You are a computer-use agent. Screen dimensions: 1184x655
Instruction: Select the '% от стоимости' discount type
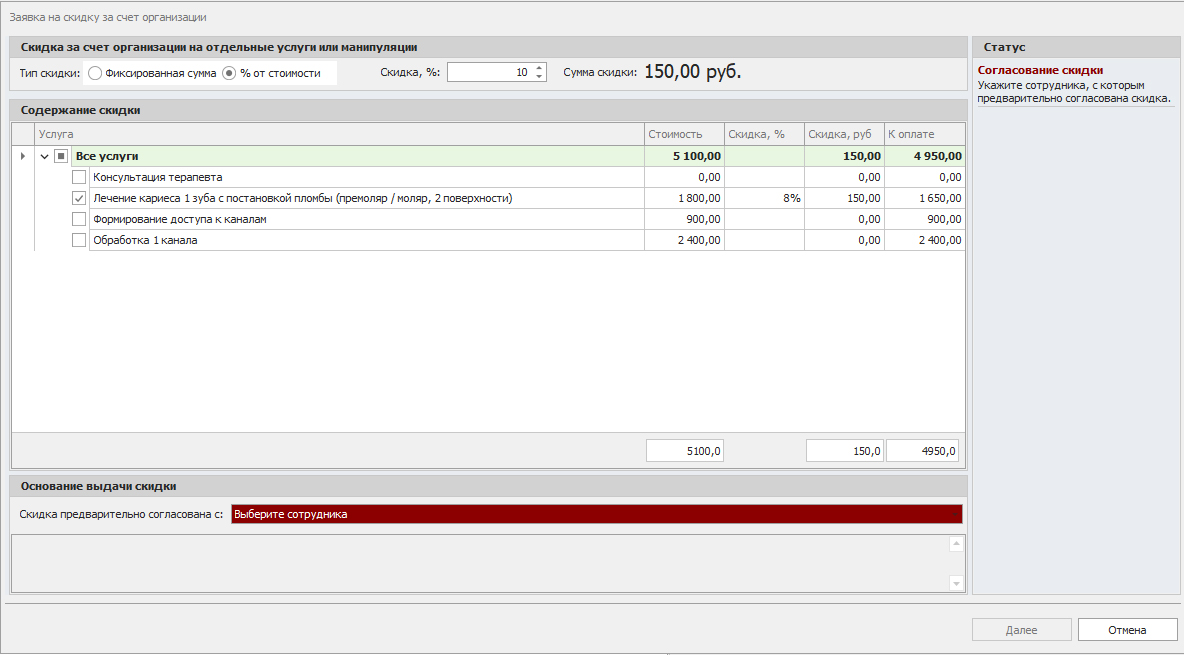[229, 73]
